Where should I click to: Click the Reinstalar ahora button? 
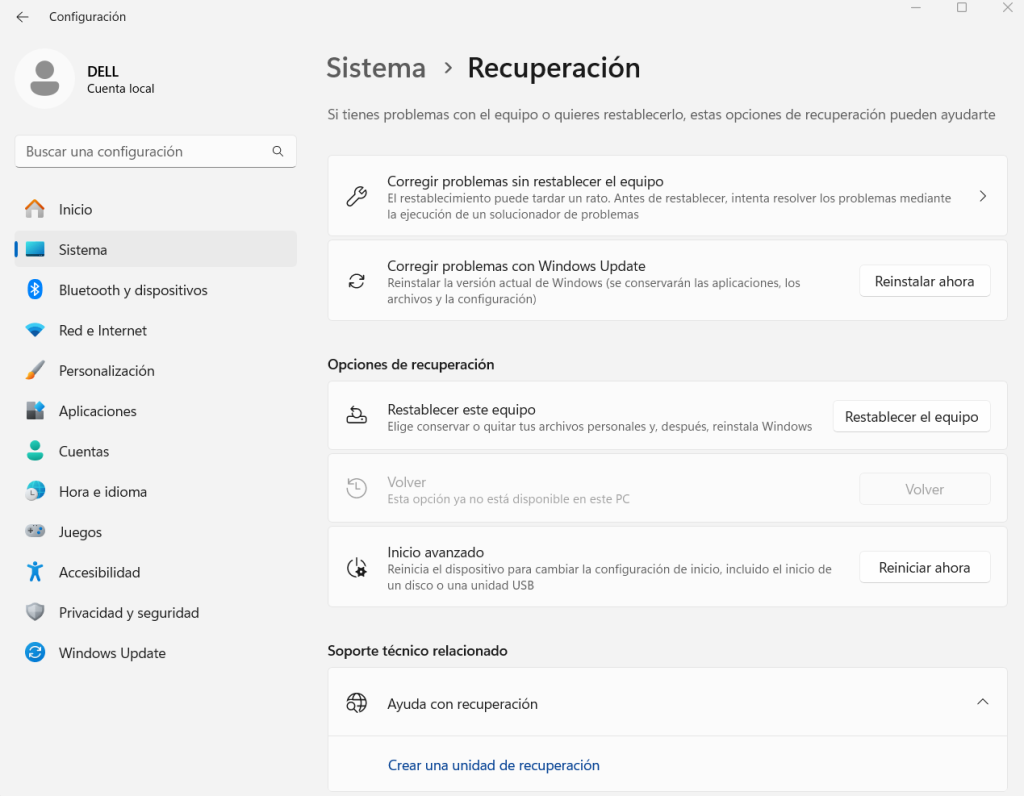click(x=924, y=281)
